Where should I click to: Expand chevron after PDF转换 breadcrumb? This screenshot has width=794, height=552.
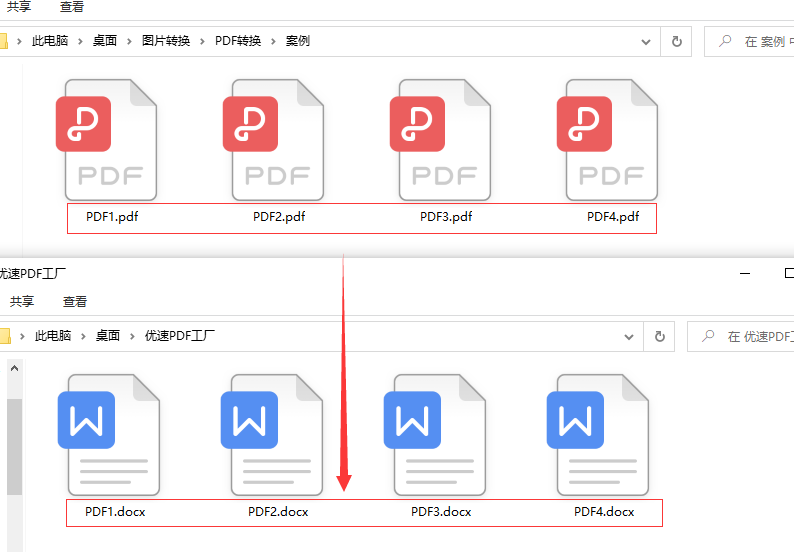tap(273, 42)
